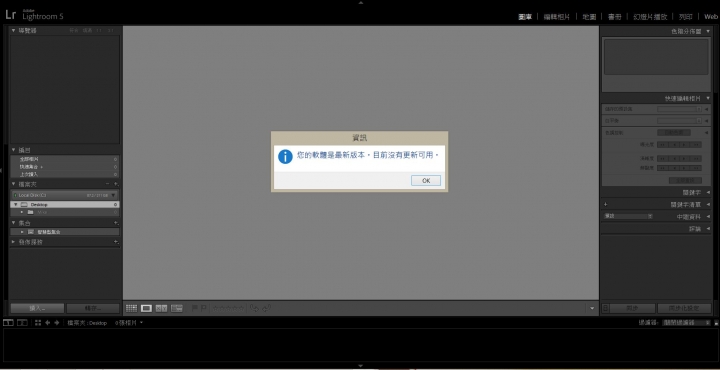
Task: Collapse the 色階分佈圖 Histogram panel
Action: coord(709,31)
